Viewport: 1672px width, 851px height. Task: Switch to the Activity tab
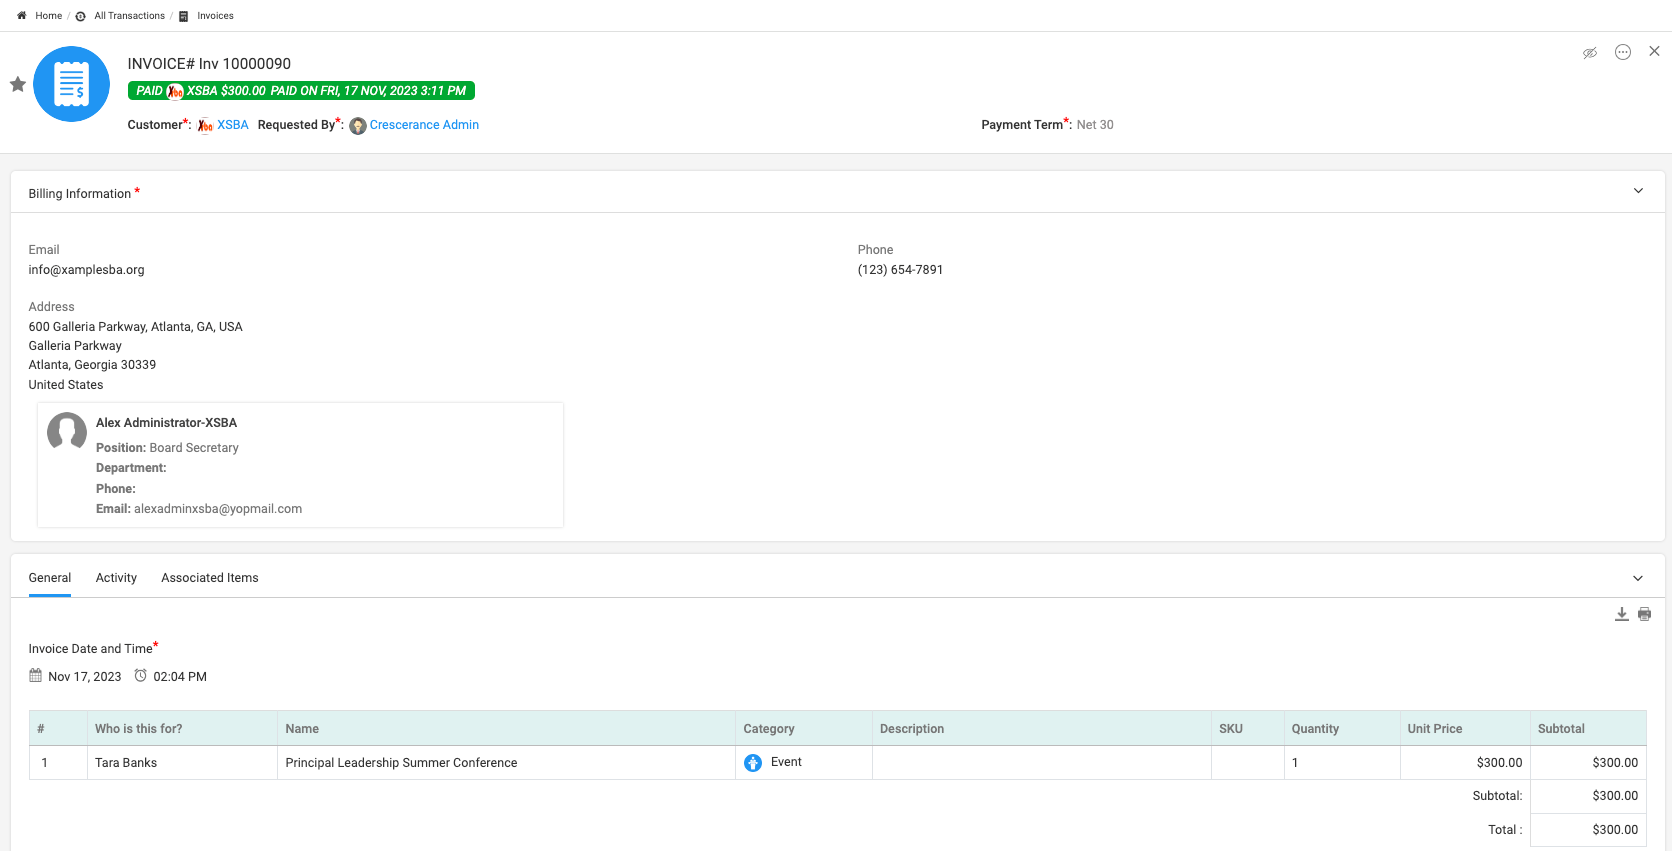point(116,578)
